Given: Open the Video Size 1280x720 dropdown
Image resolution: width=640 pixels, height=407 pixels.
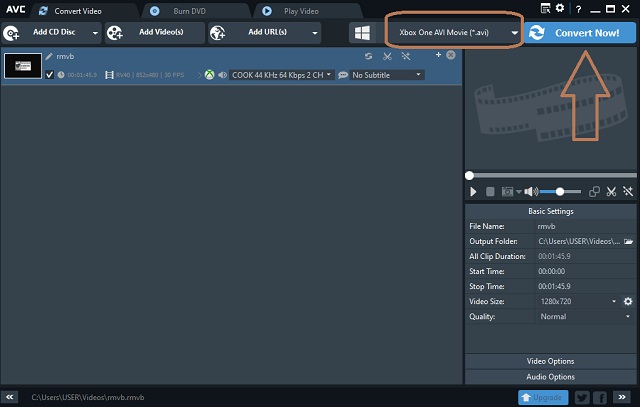Looking at the screenshot, I should (578, 302).
